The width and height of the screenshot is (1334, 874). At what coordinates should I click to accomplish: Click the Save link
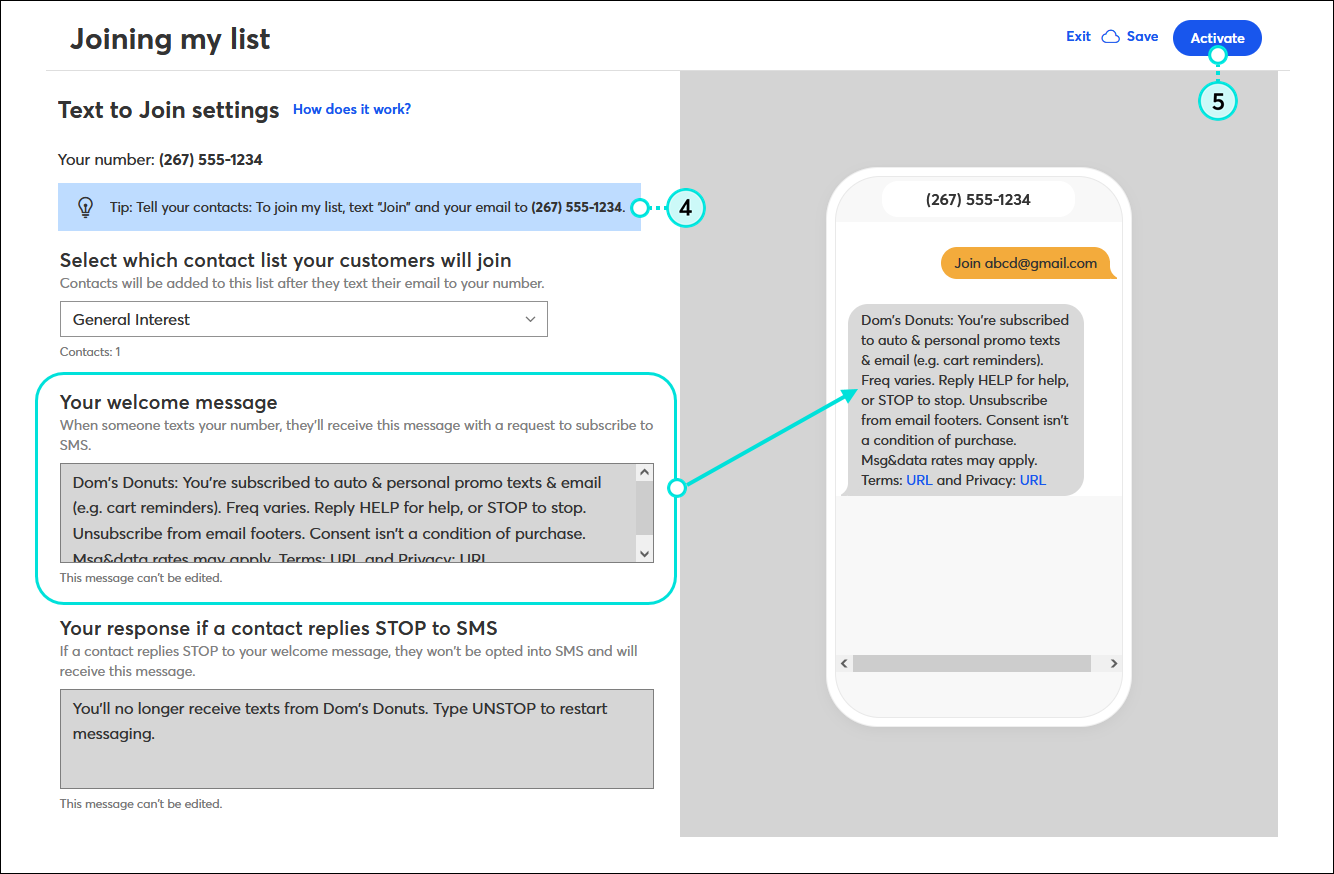pos(1142,37)
